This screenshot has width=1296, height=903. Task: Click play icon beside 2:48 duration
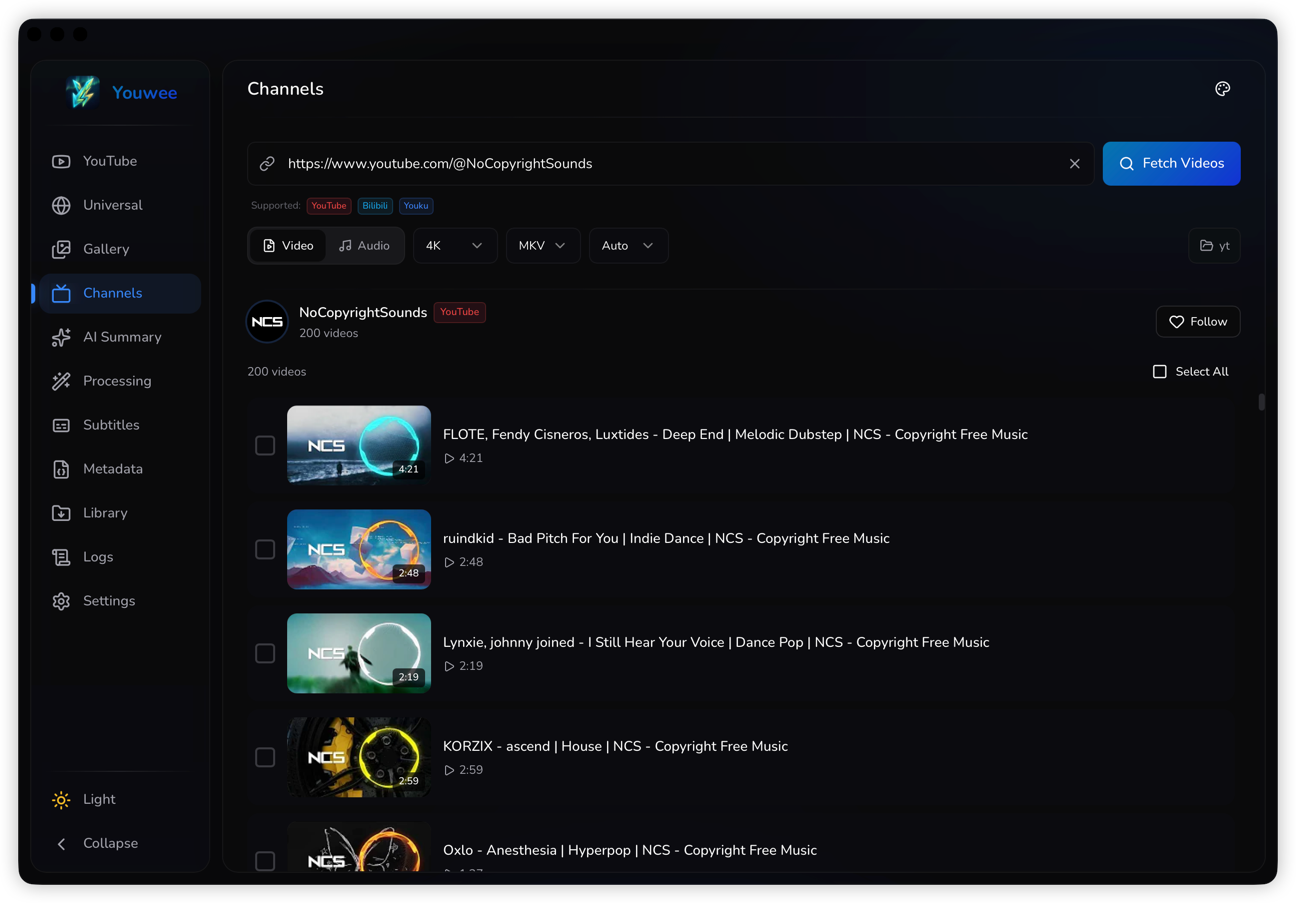(449, 562)
